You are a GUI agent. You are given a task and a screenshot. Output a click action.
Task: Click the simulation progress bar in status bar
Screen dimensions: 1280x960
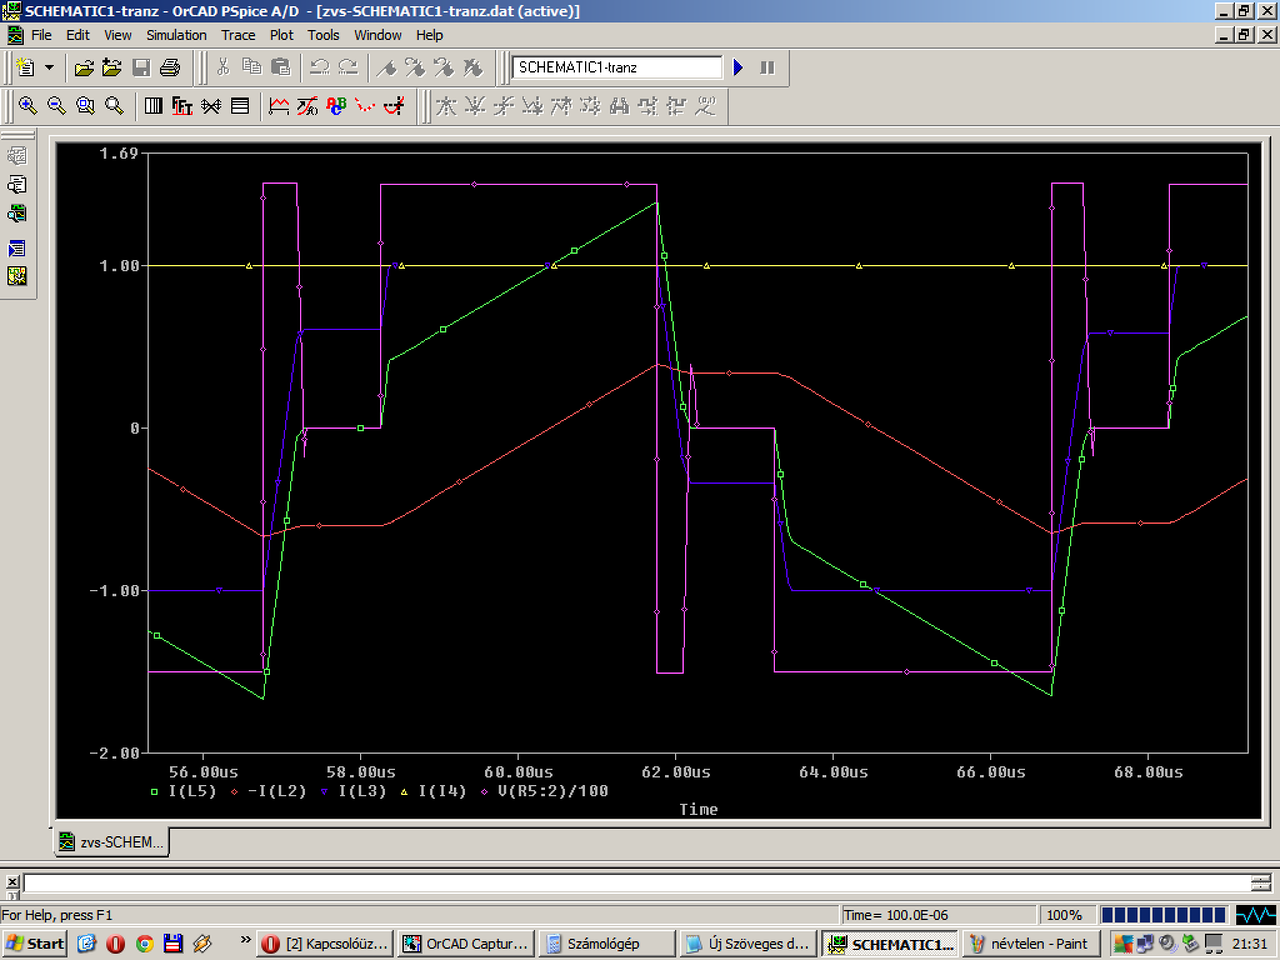[x=1164, y=915]
